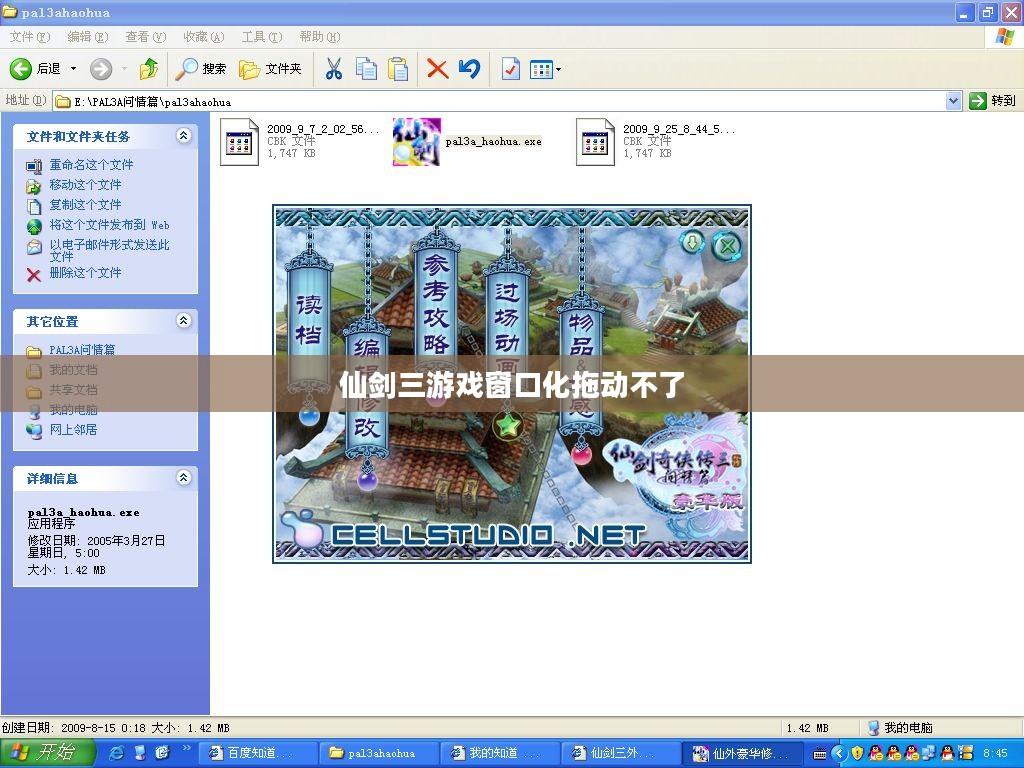This screenshot has height=768, width=1024.
Task: Click the green minimize arrow orb in game window
Action: click(x=693, y=244)
